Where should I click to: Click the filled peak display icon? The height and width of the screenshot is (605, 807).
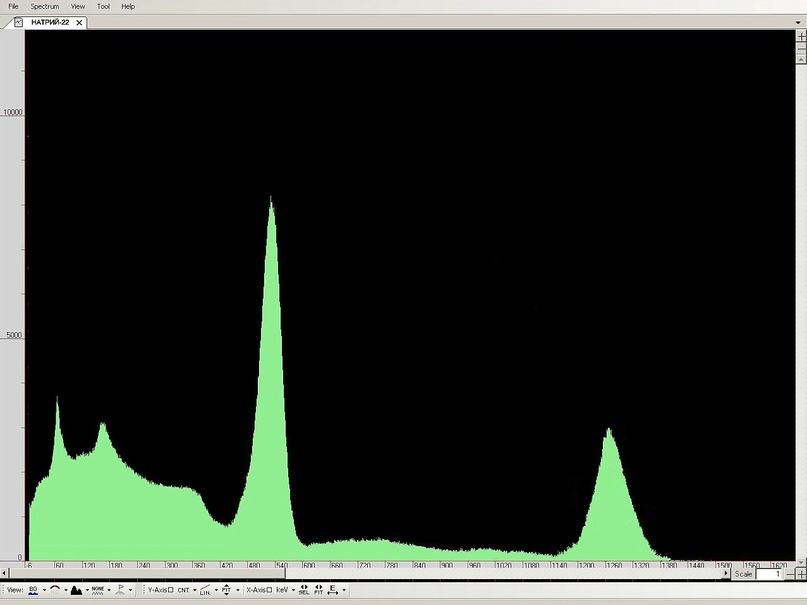click(76, 590)
